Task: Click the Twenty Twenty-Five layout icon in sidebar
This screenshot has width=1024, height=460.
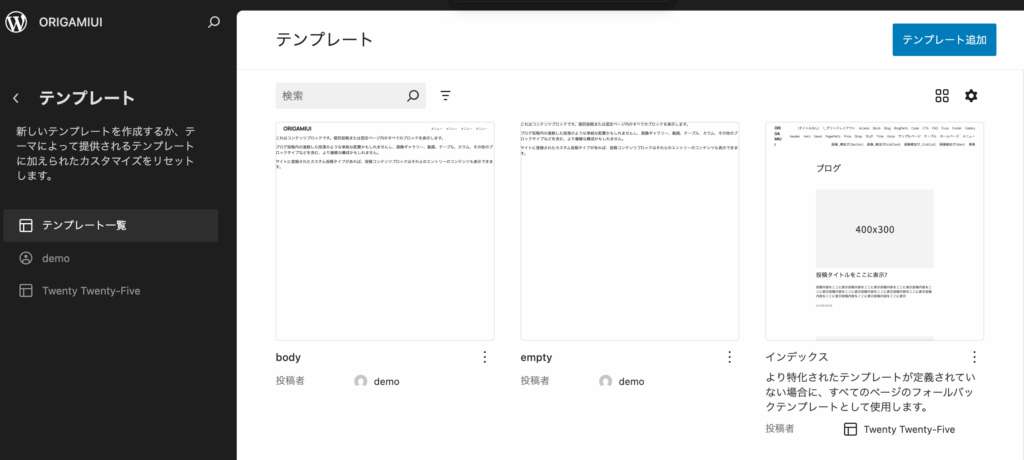Action: click(x=26, y=291)
